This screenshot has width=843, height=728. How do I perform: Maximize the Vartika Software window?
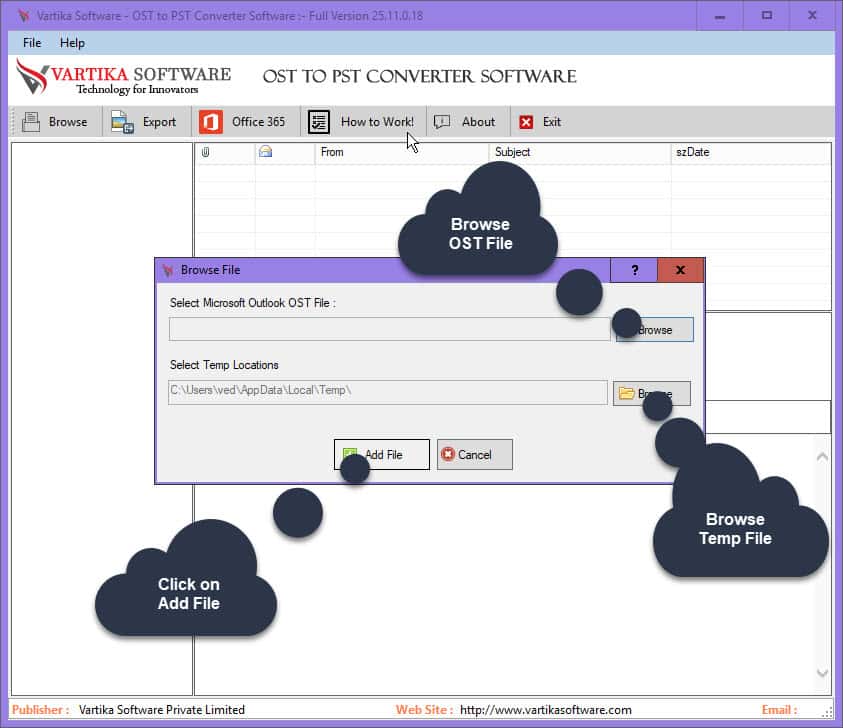[767, 16]
